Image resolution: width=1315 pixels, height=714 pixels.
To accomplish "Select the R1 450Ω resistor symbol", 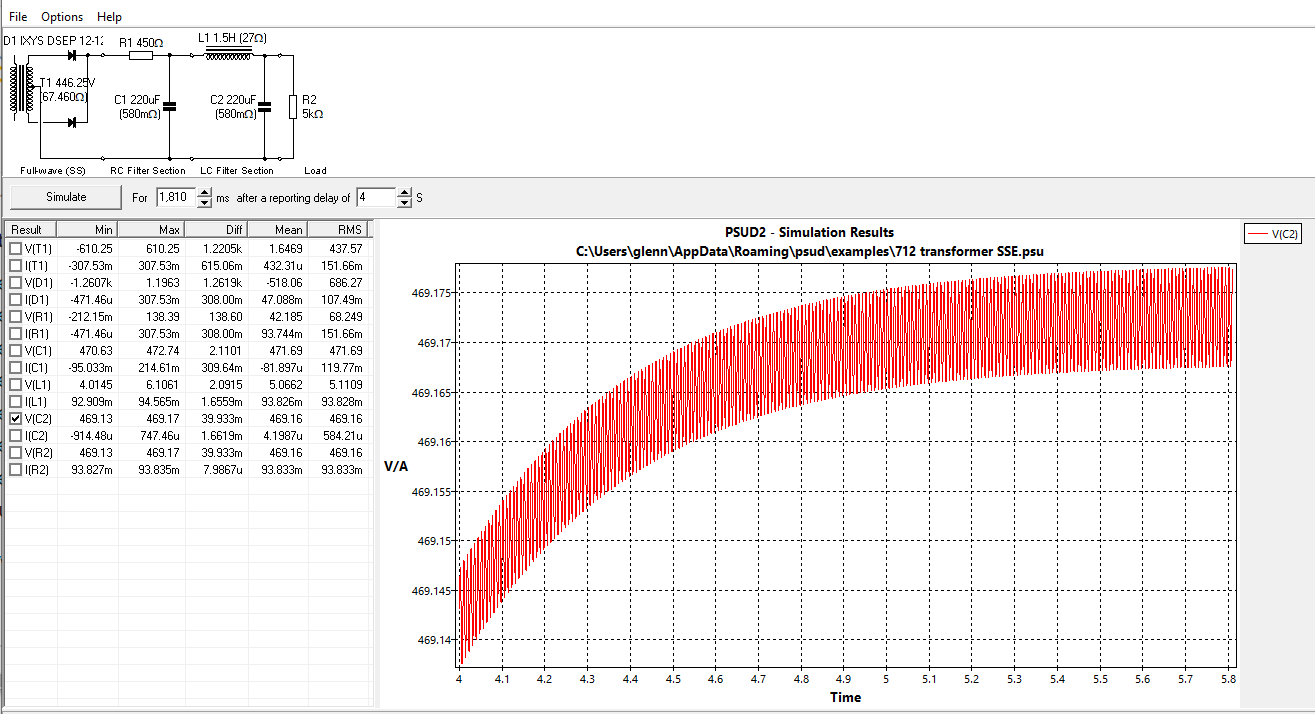I will (x=141, y=56).
